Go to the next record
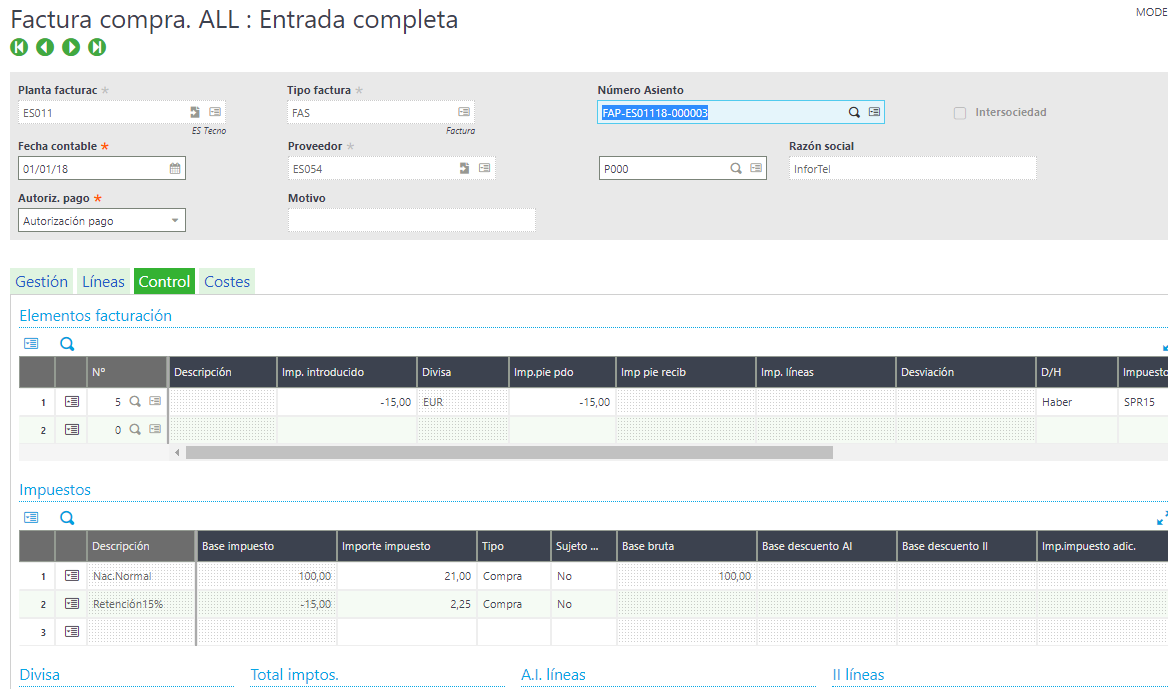Screen dimensions: 1168x689 [71, 47]
